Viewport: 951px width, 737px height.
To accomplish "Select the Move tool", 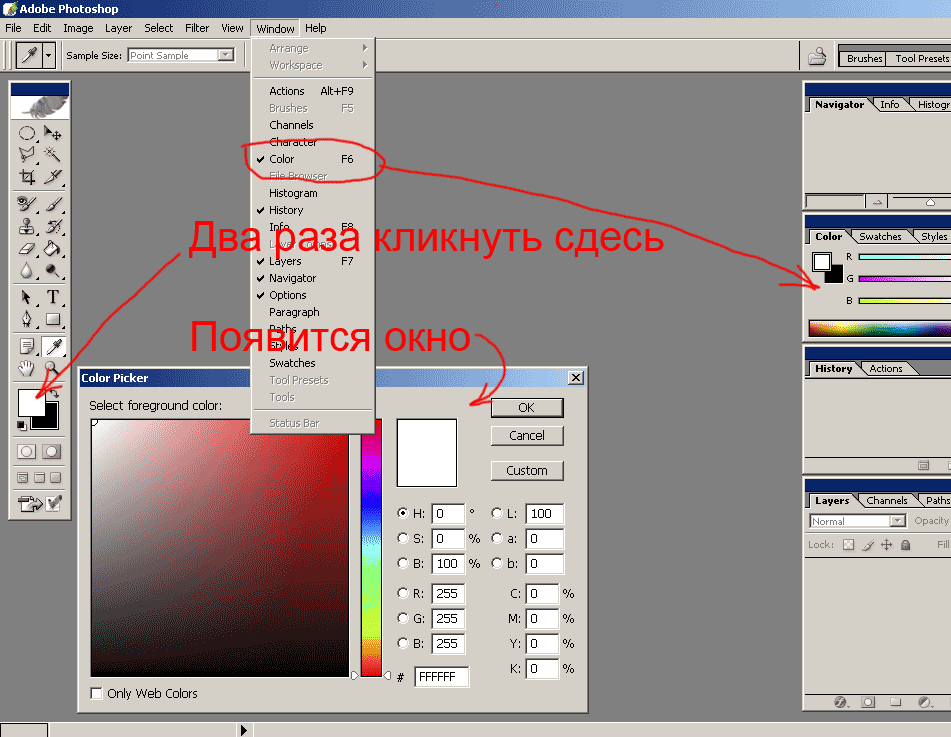I will click(x=53, y=133).
